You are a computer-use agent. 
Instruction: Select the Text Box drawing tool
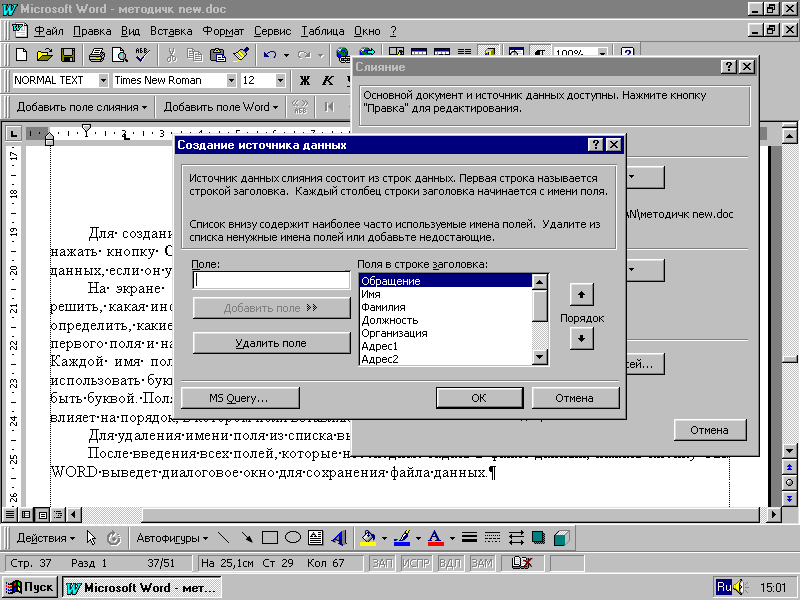316,538
